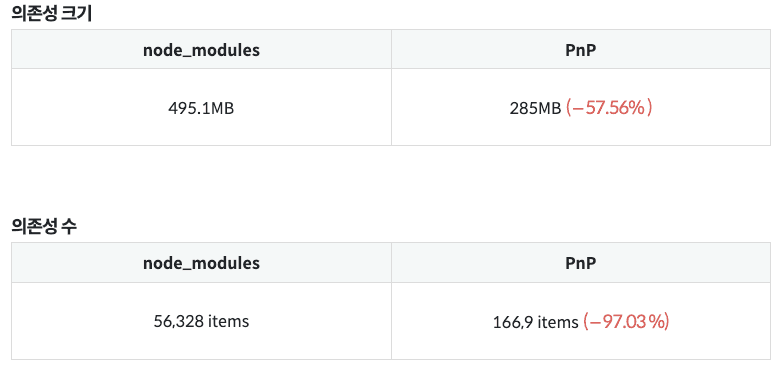Click the 495.1MB cell
Image resolution: width=780 pixels, height=366 pixels.
(201, 108)
